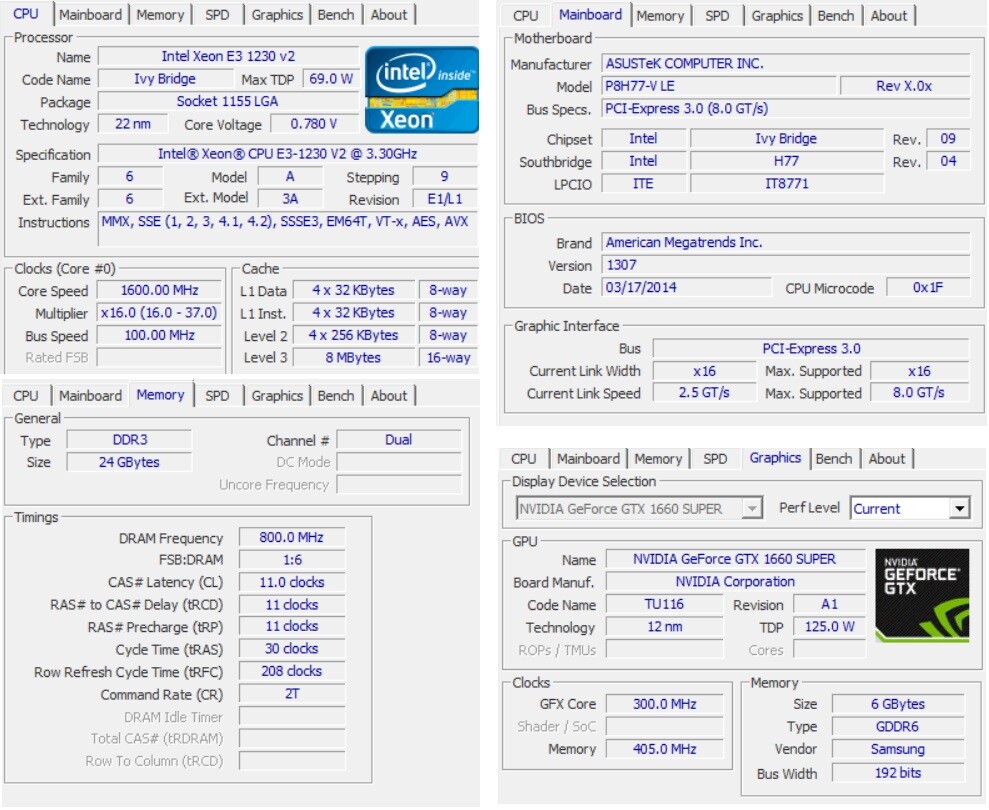
Task: Click the Core Voltage 0.780 V value
Action: pyautogui.click(x=313, y=124)
